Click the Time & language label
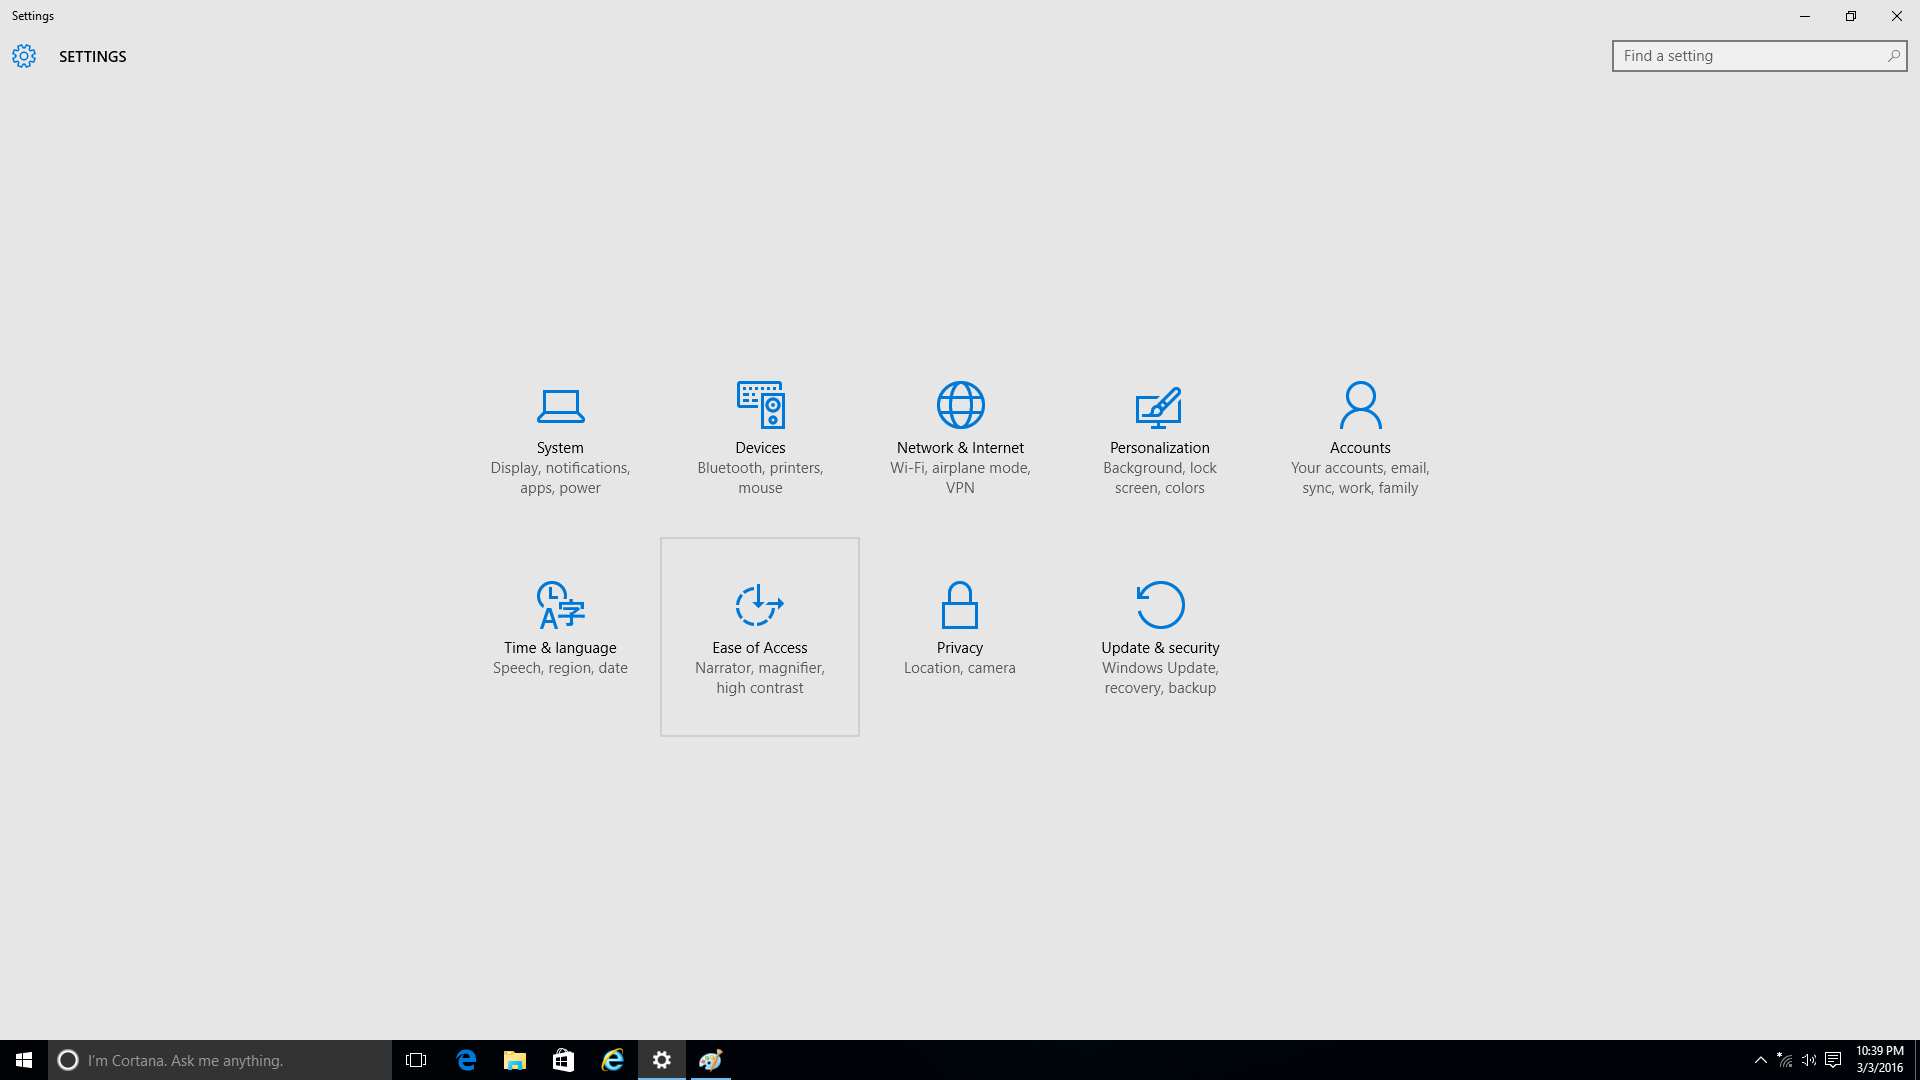The image size is (1920, 1080). coord(560,648)
